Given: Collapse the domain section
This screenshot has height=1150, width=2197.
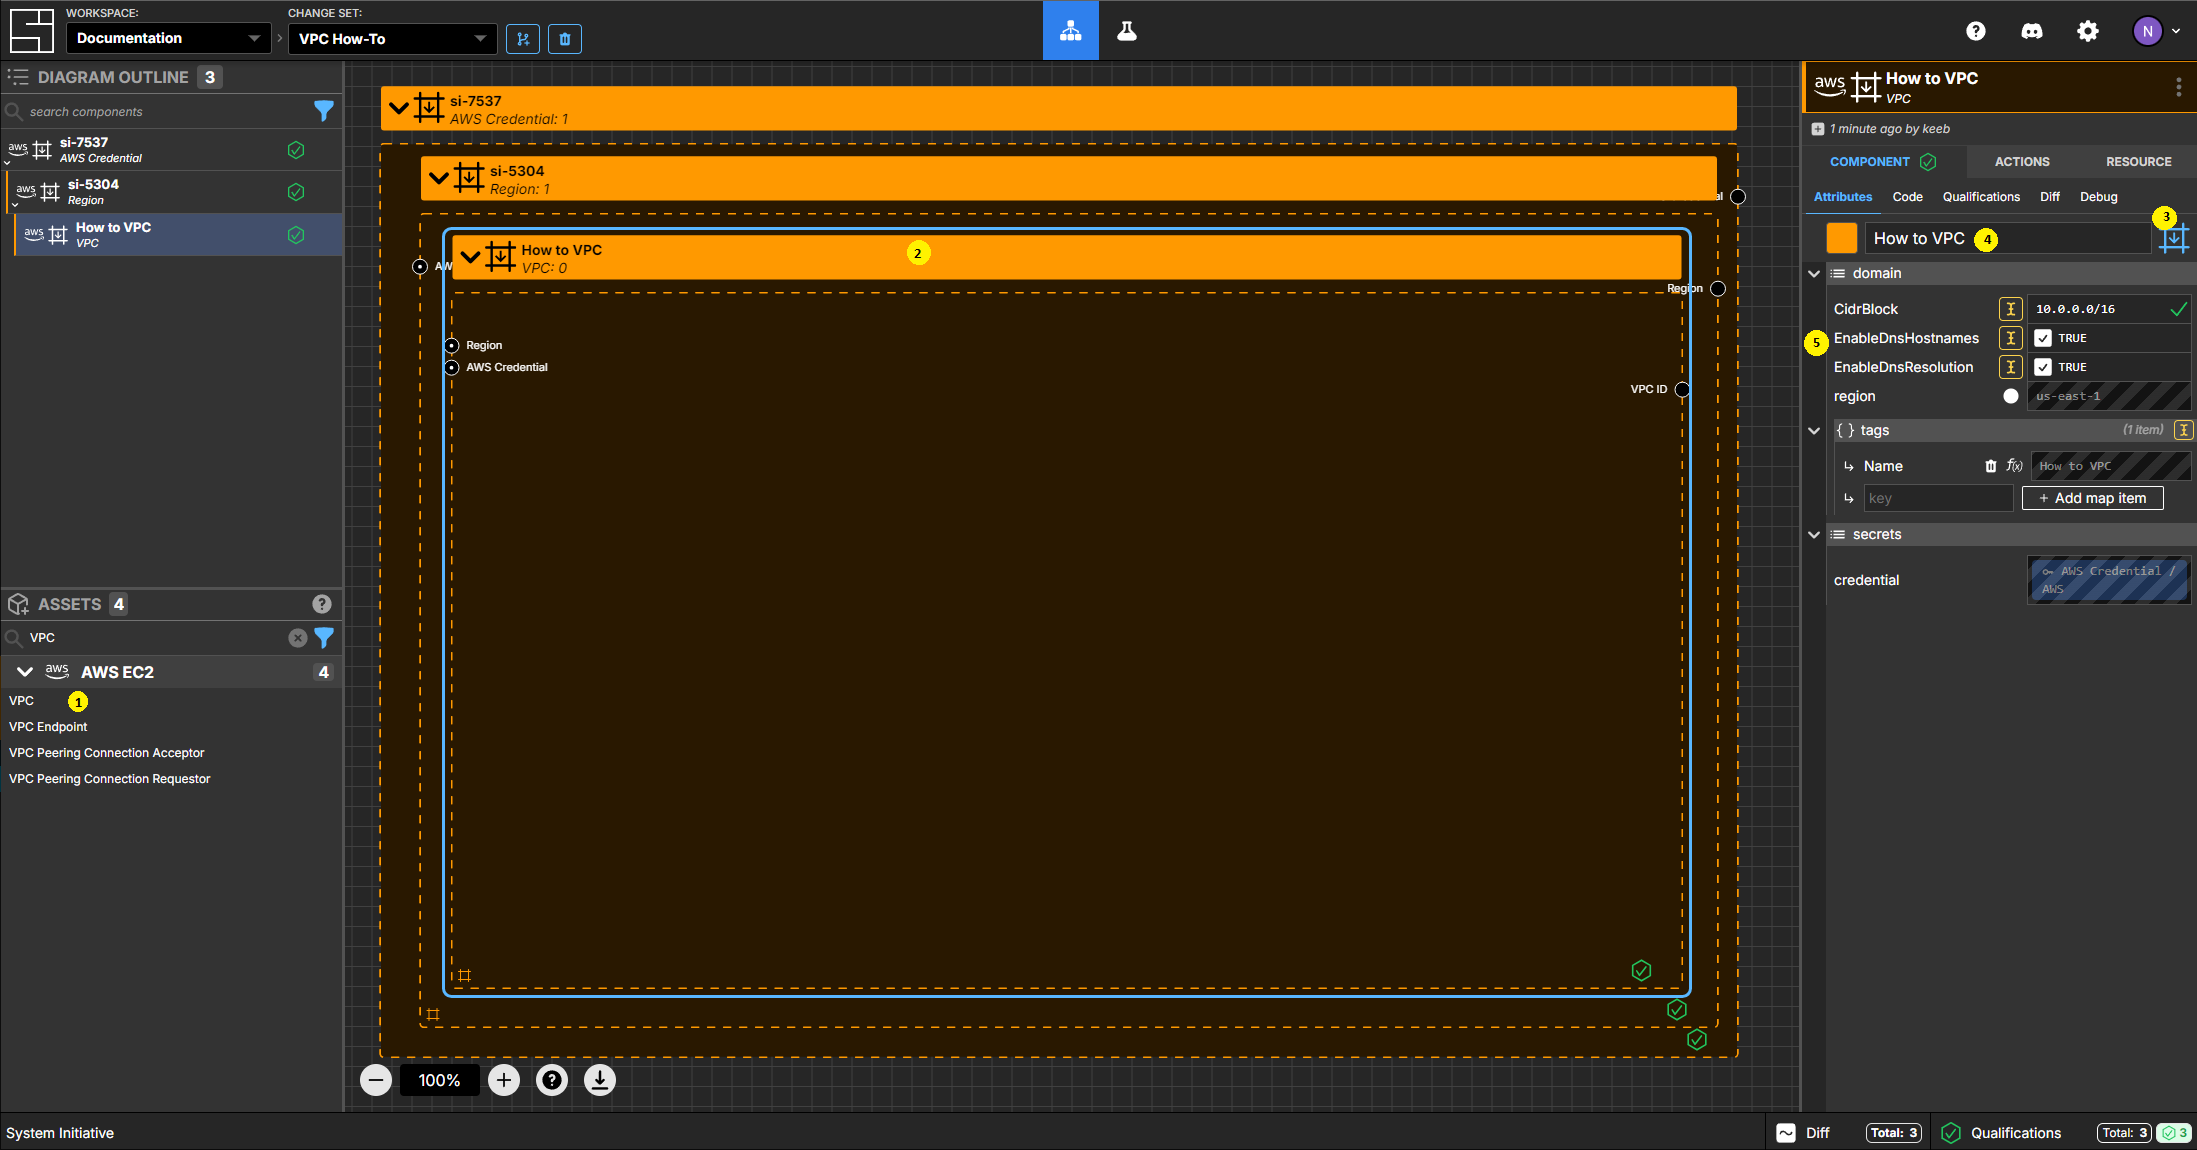Looking at the screenshot, I should (x=1814, y=273).
